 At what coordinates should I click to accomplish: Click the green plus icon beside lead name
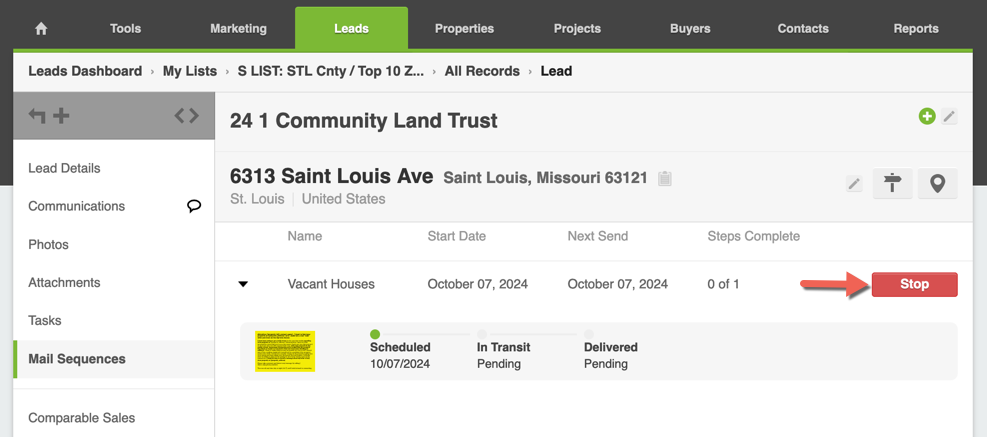[927, 116]
